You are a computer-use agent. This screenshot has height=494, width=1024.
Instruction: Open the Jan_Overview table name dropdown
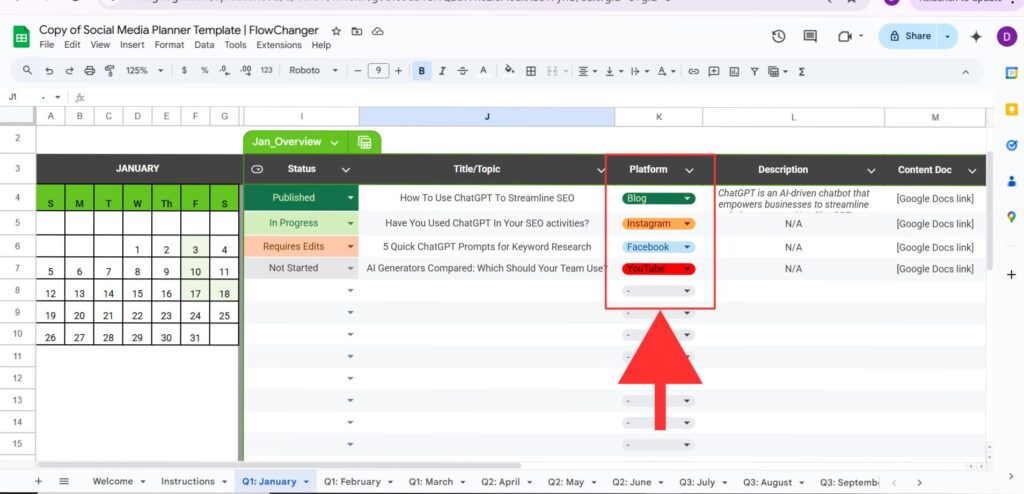pos(335,142)
